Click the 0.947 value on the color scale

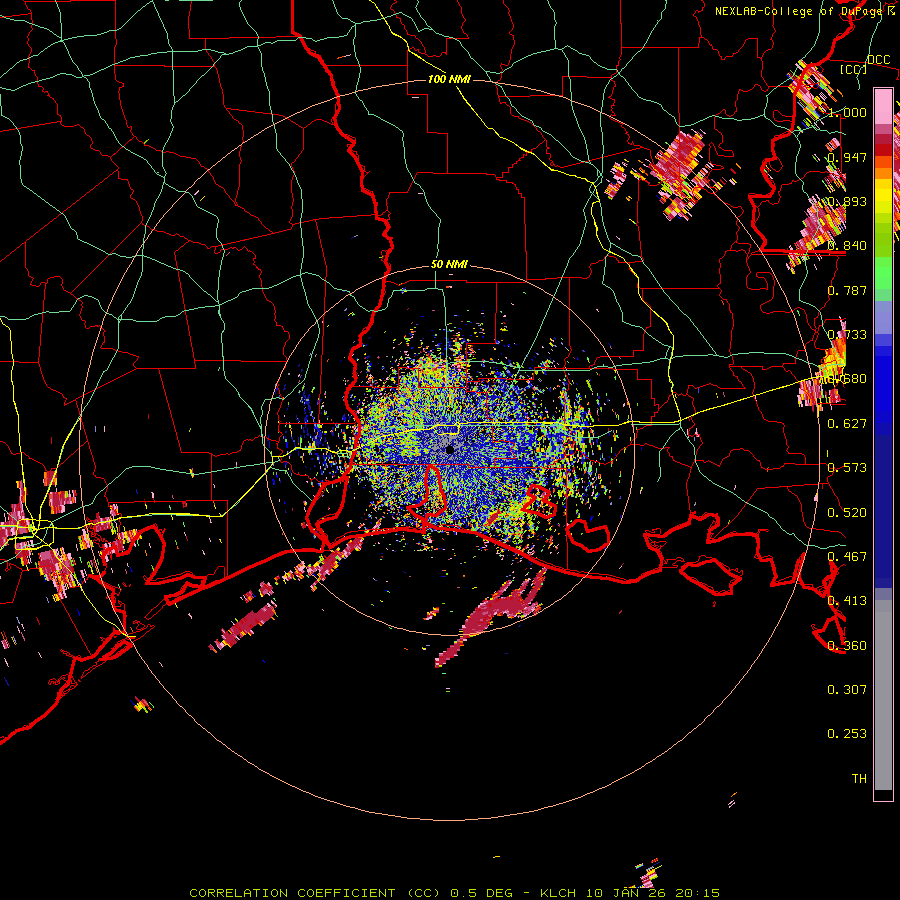tap(847, 157)
